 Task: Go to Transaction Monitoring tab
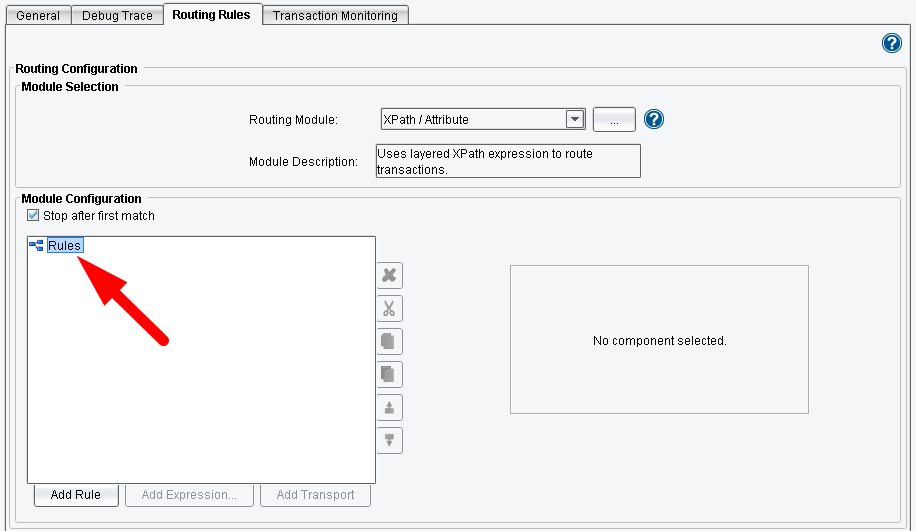point(335,16)
